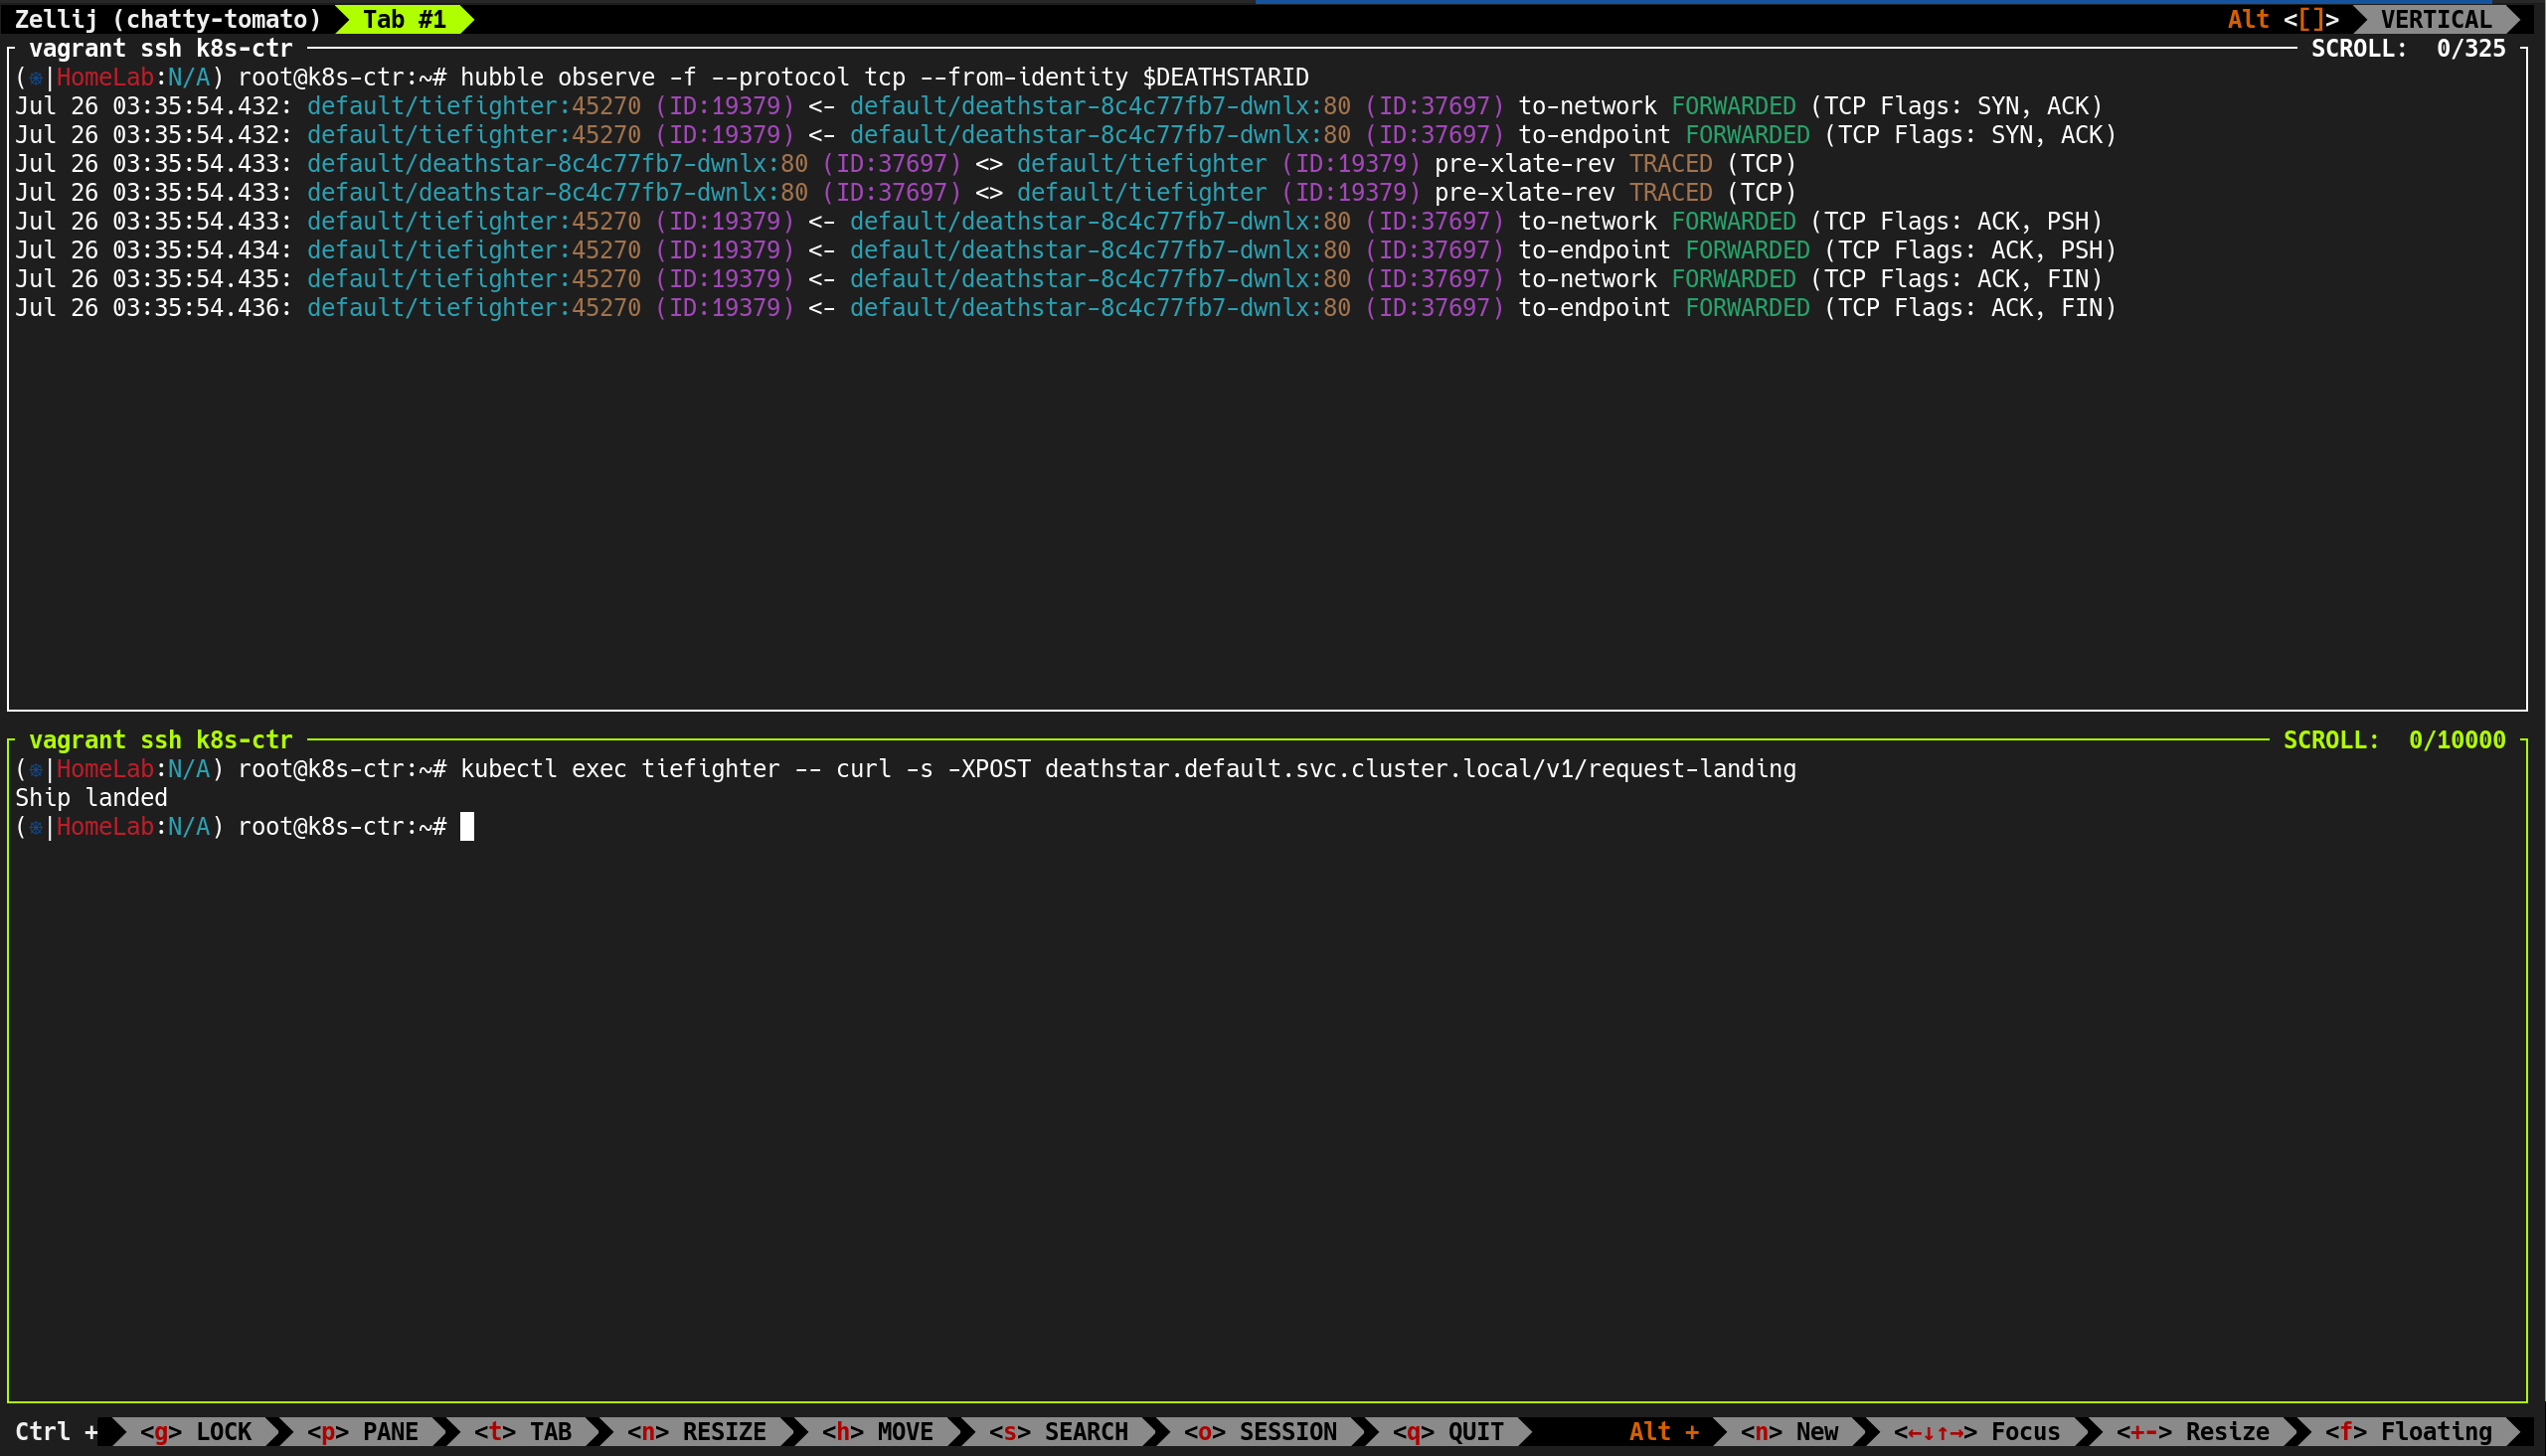Activate the <t> TAB mode

pos(523,1431)
